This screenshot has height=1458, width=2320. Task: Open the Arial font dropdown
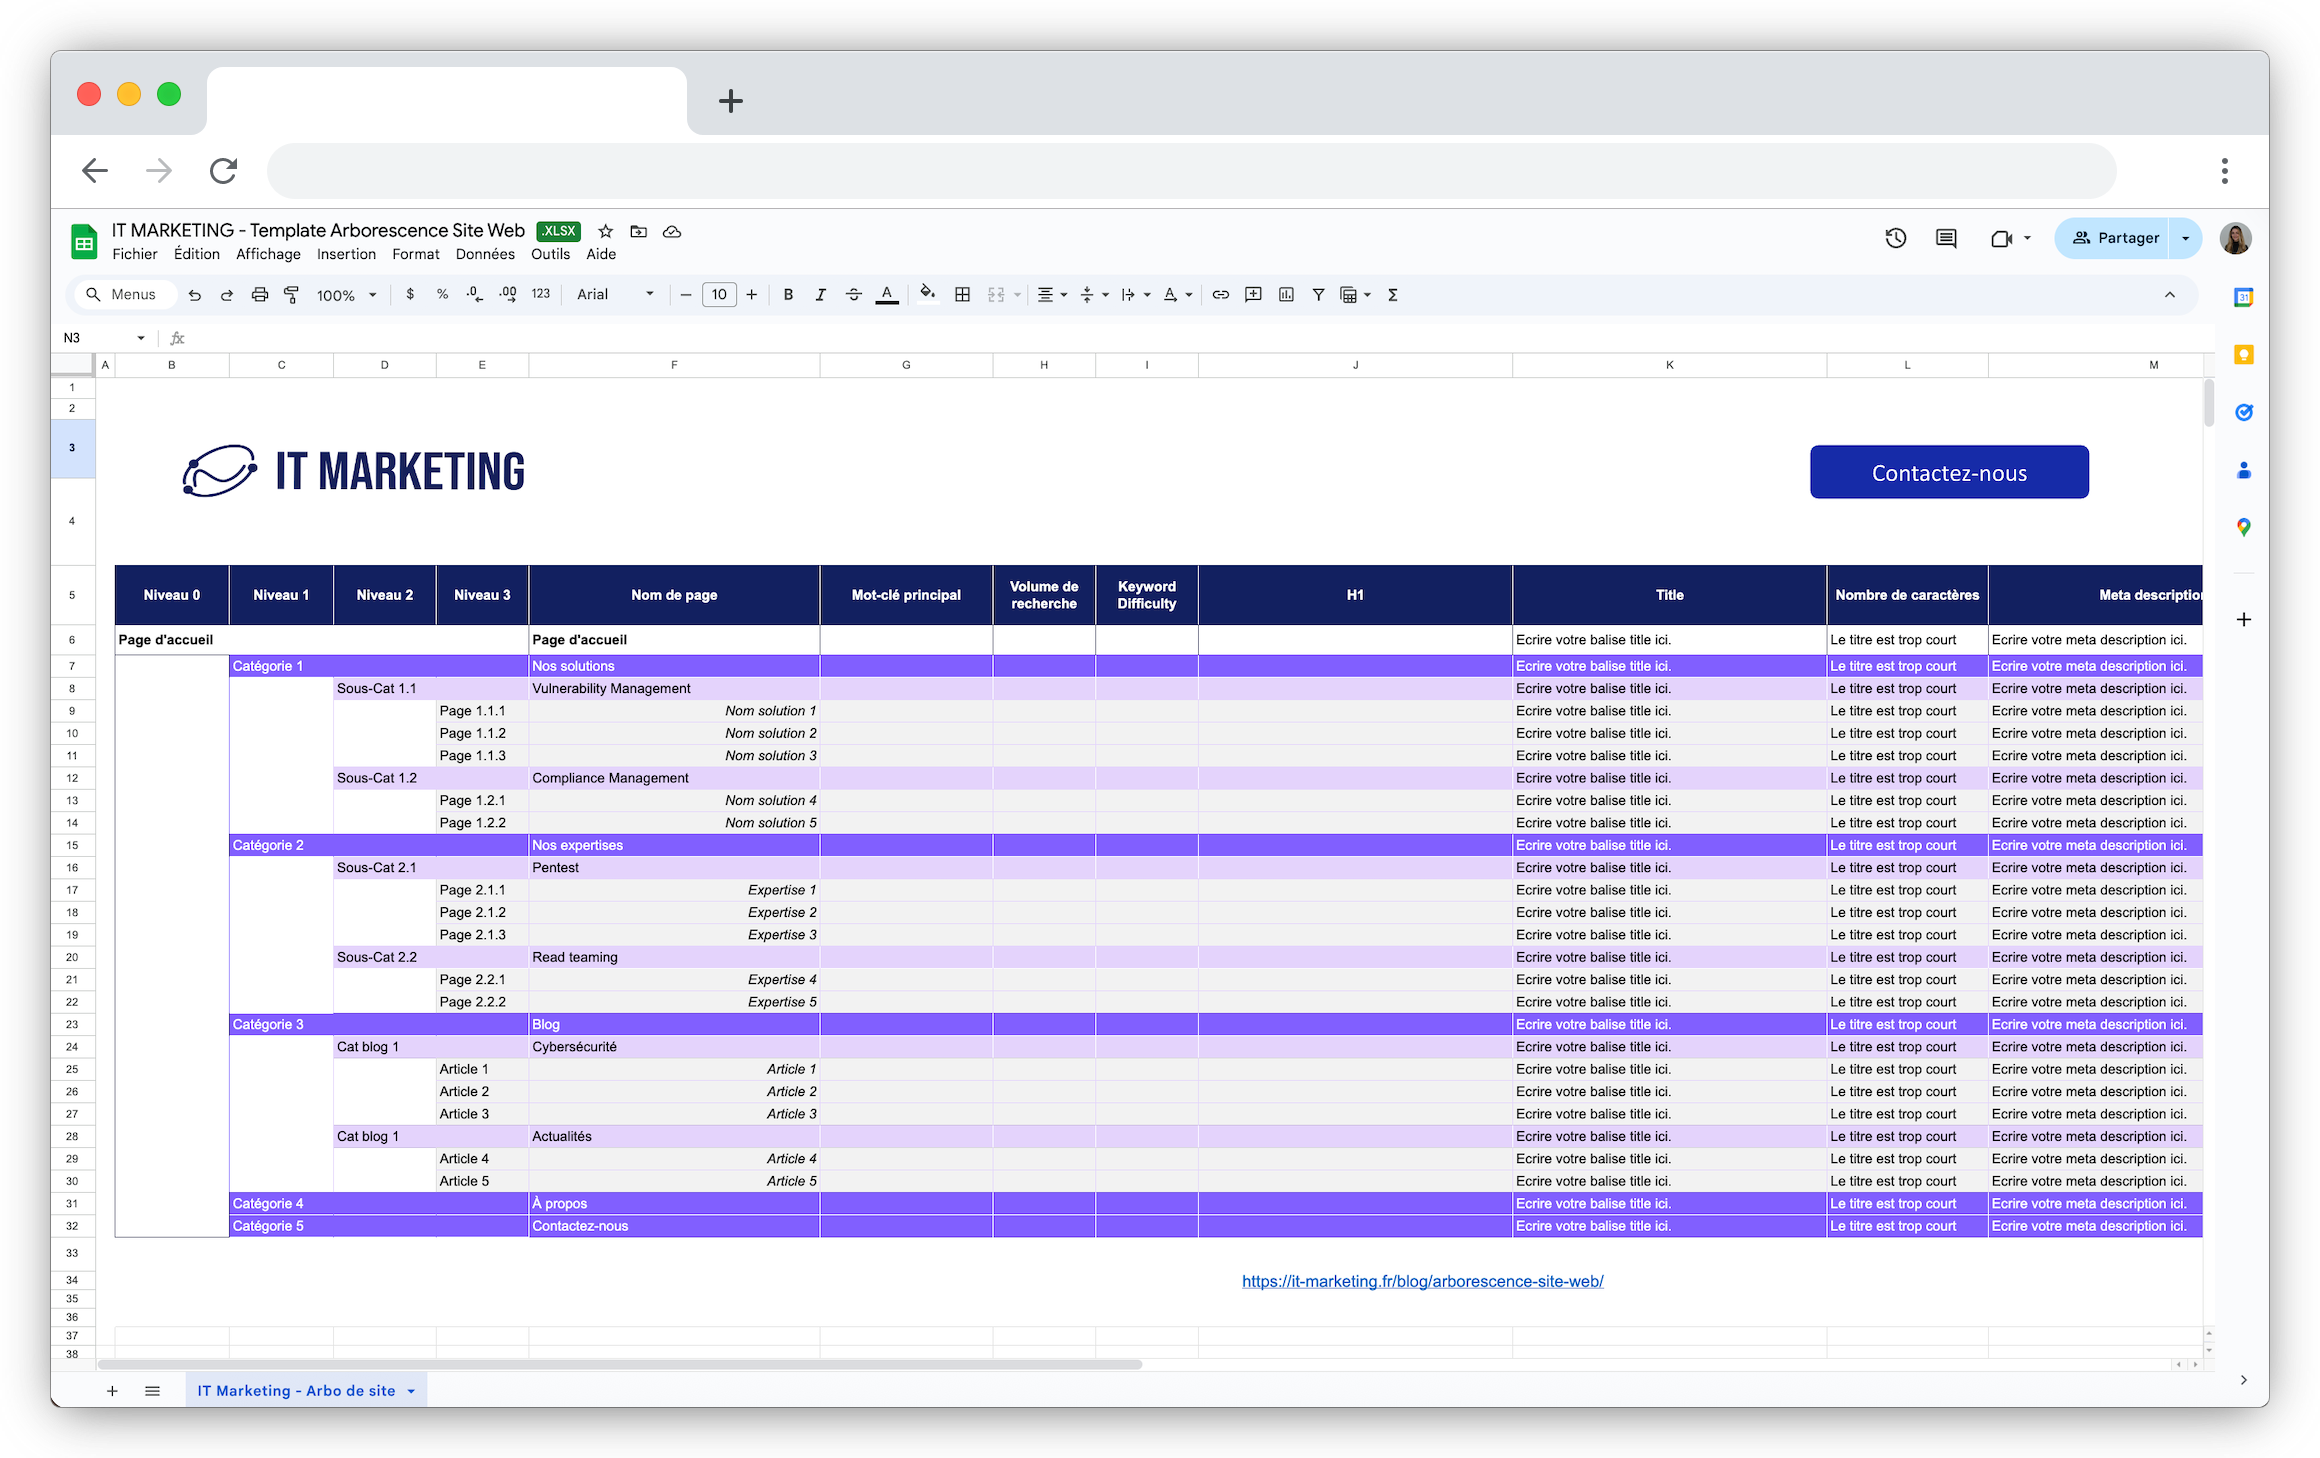(614, 295)
